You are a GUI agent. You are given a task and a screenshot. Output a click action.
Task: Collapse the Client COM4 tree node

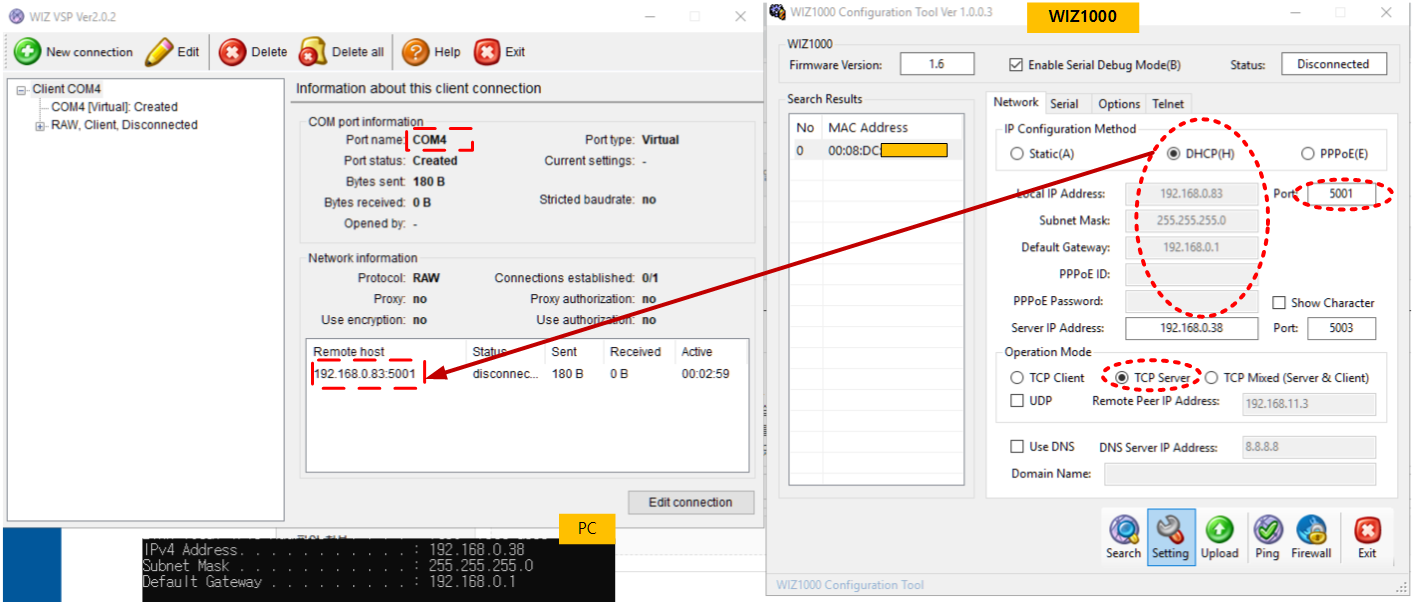21,89
